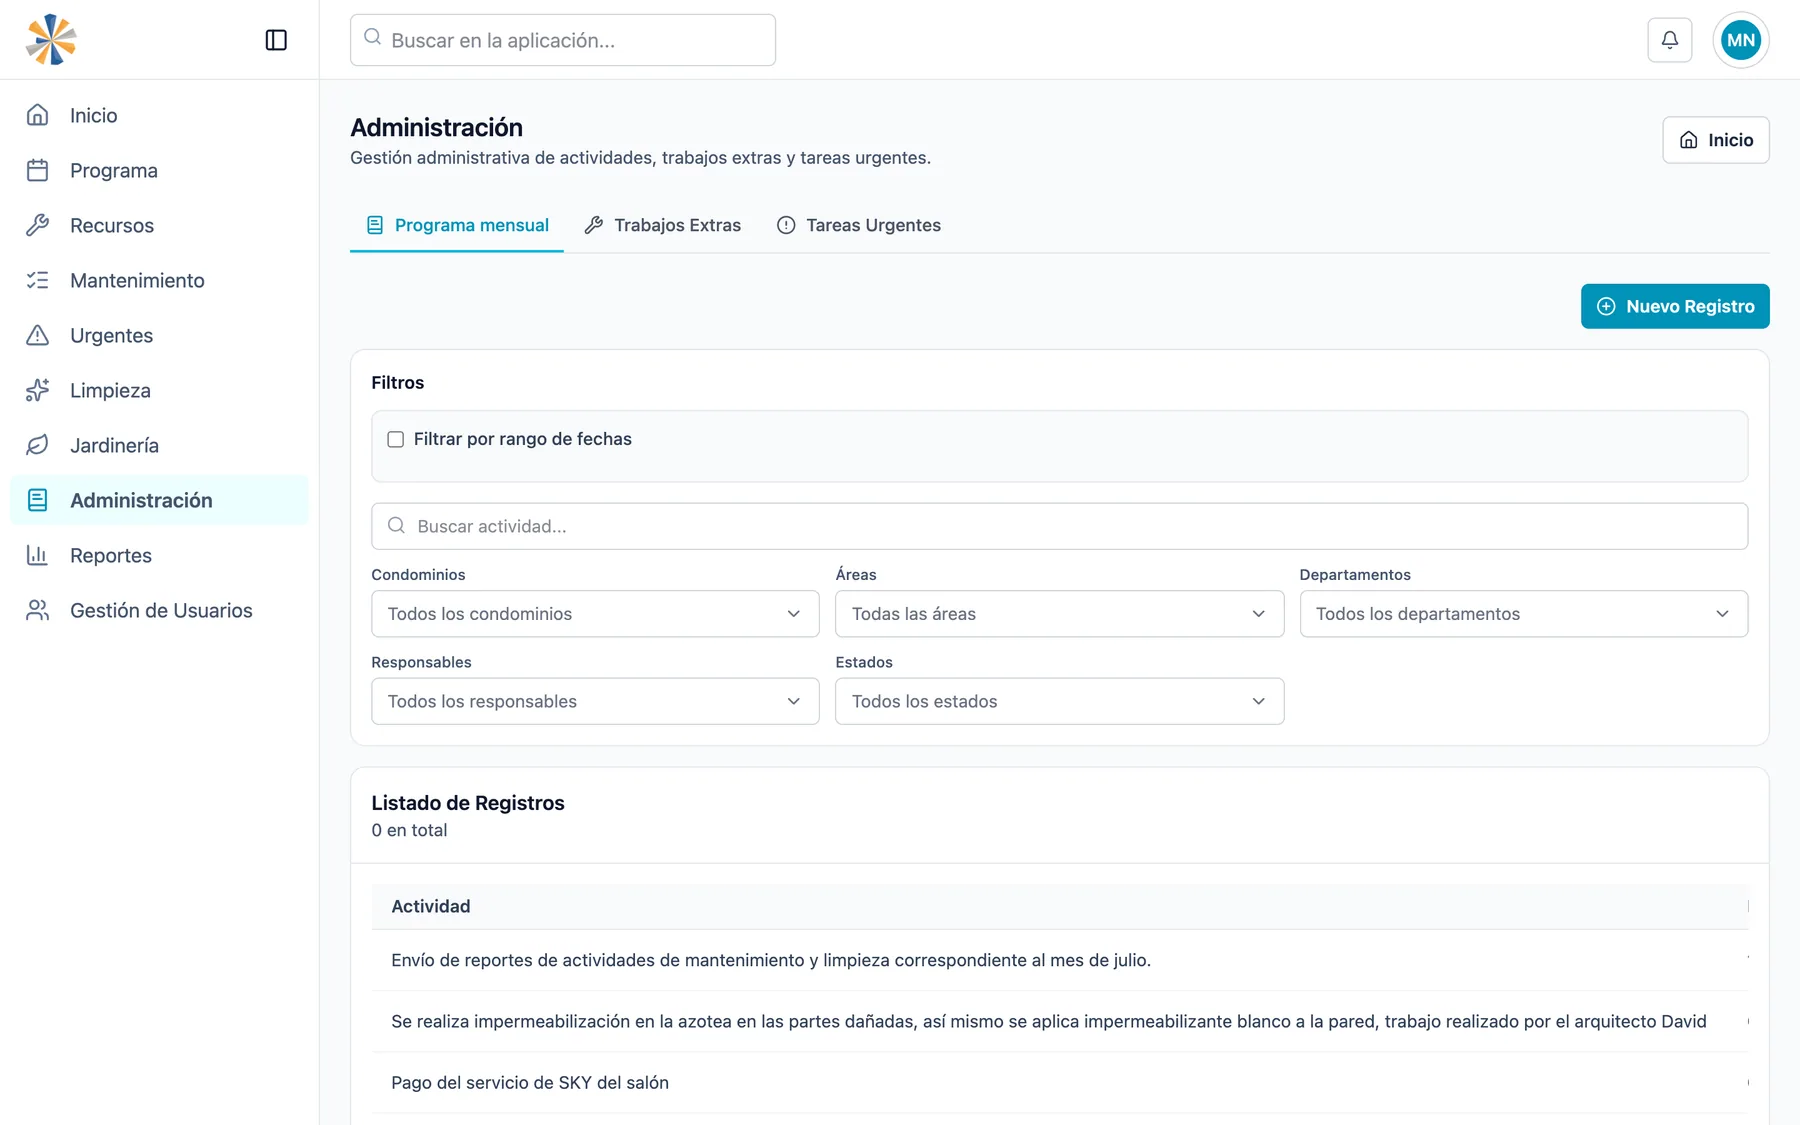Click the document icon on Programa mensual tab
The width and height of the screenshot is (1800, 1125).
click(375, 225)
